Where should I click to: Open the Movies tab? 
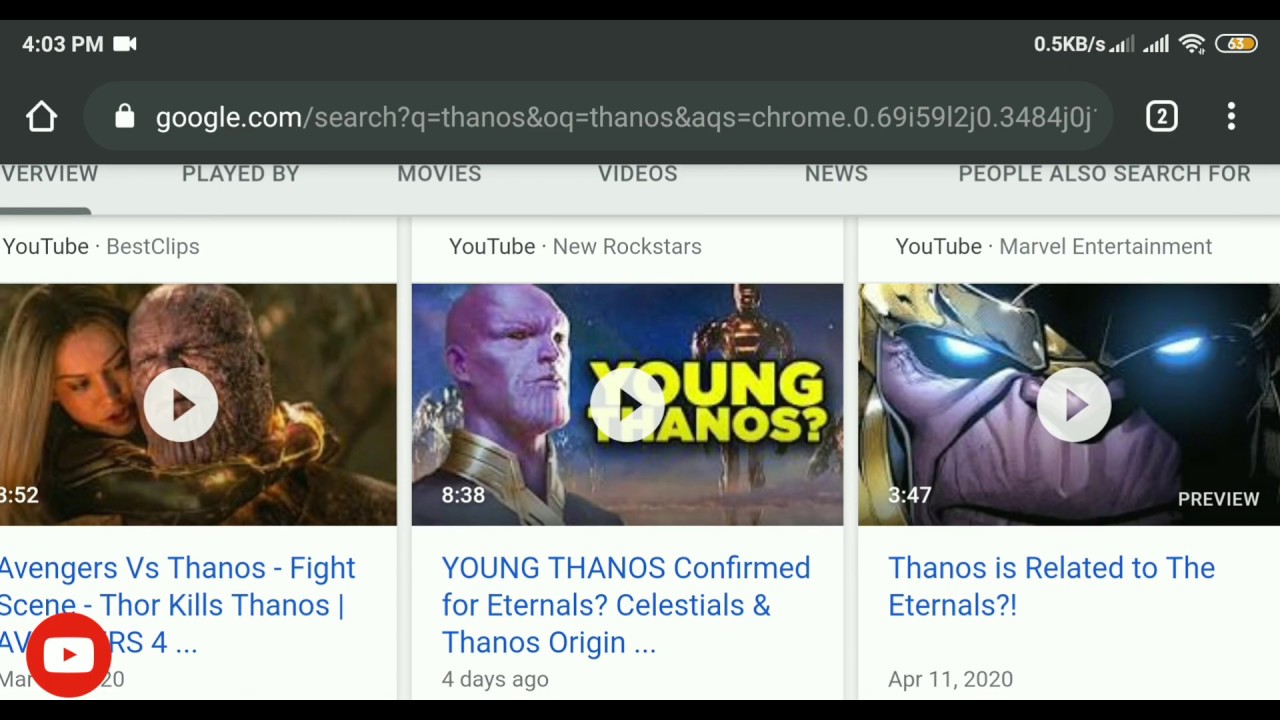click(x=439, y=174)
